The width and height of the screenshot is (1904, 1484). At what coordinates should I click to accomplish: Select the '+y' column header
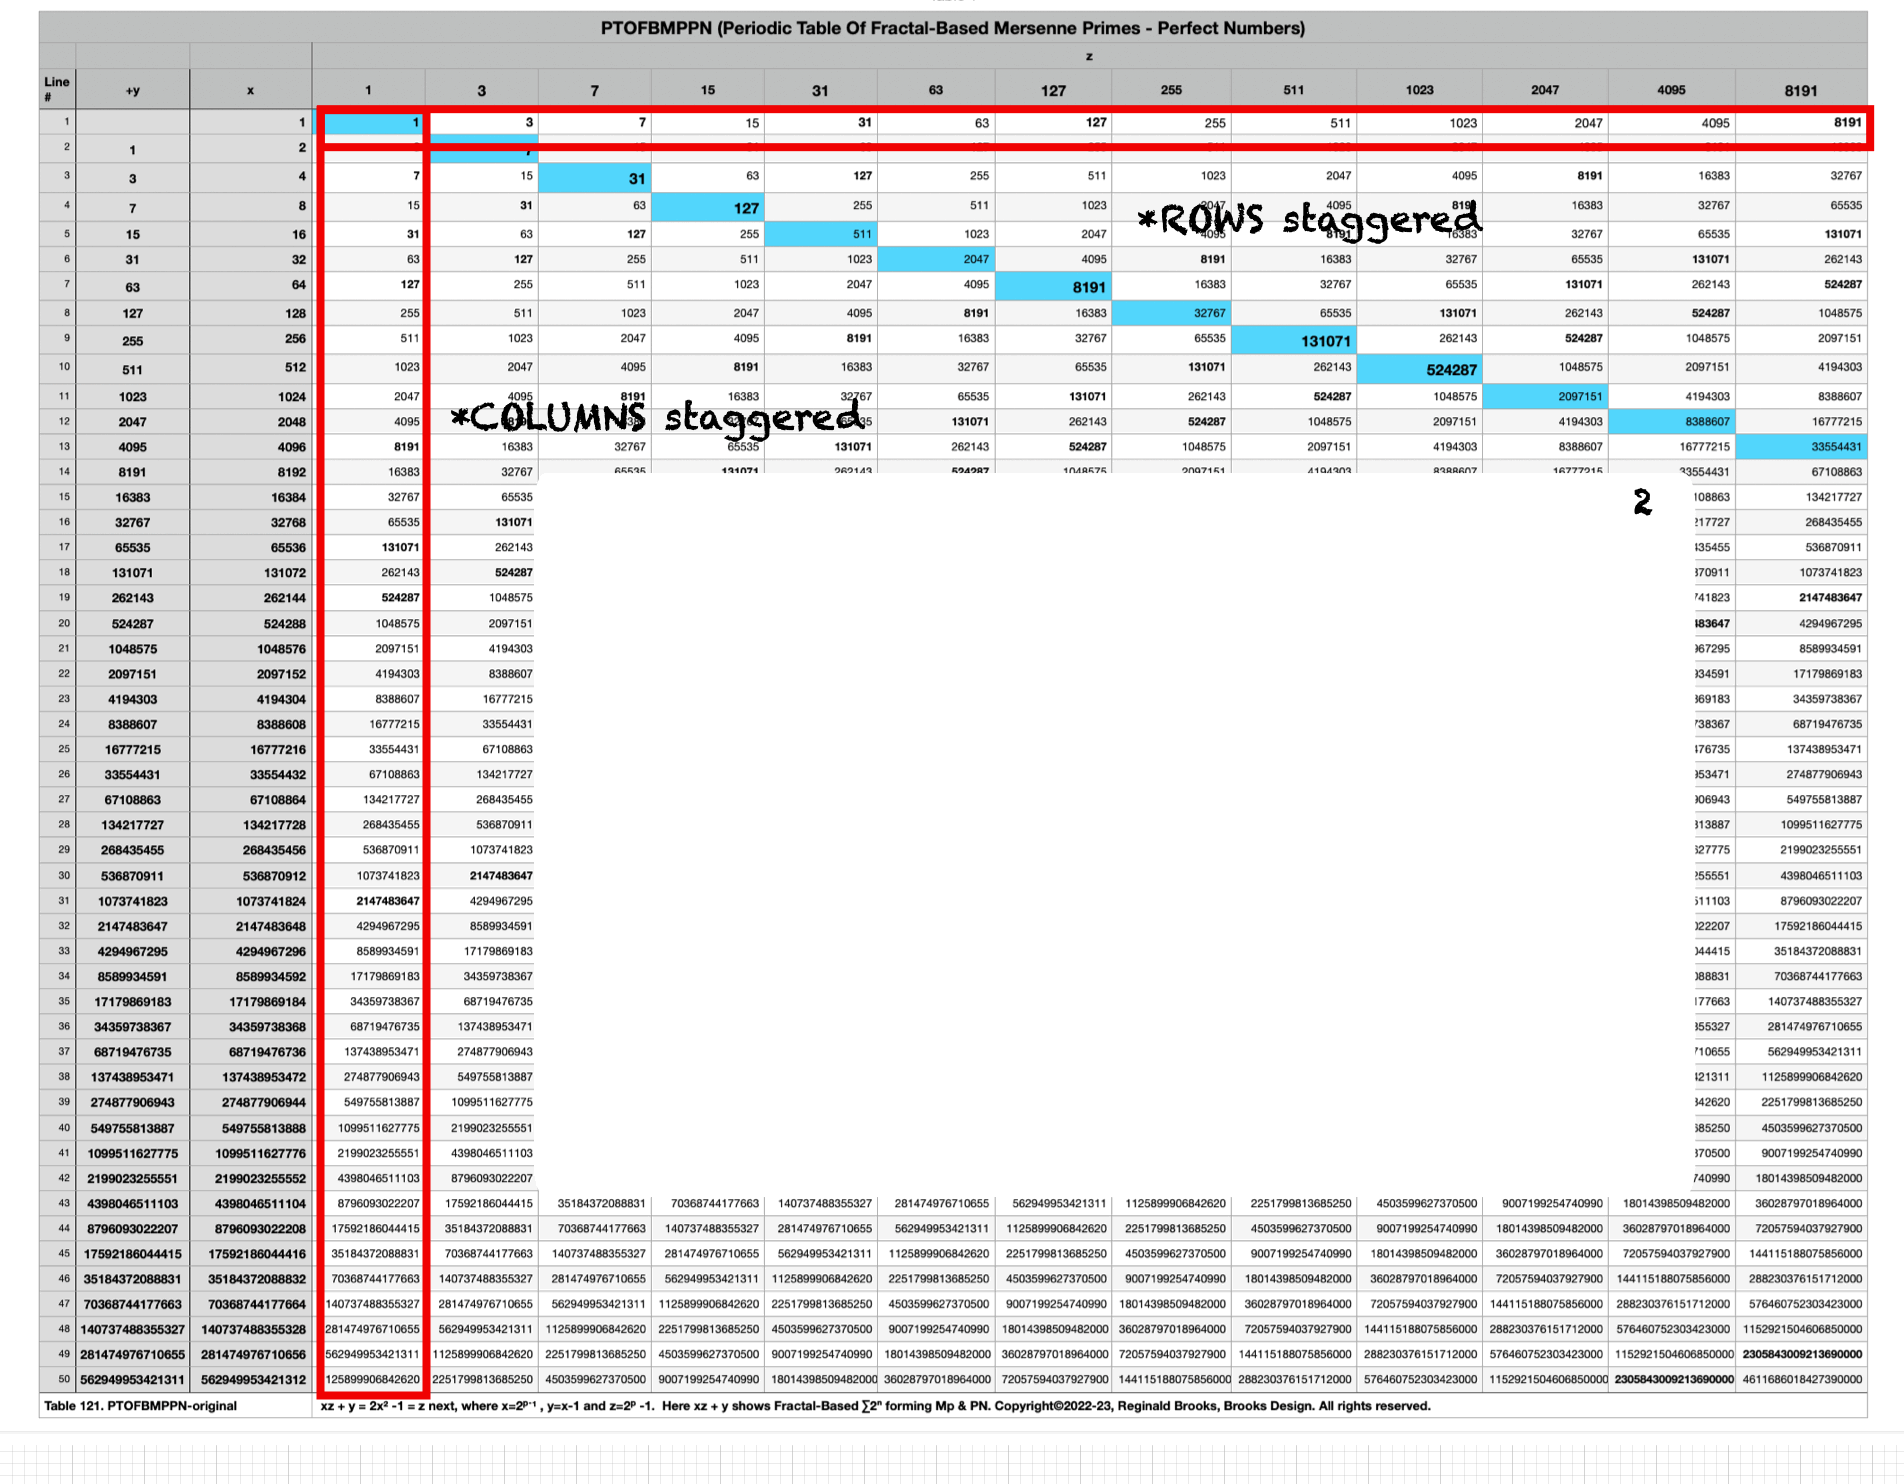coord(133,90)
